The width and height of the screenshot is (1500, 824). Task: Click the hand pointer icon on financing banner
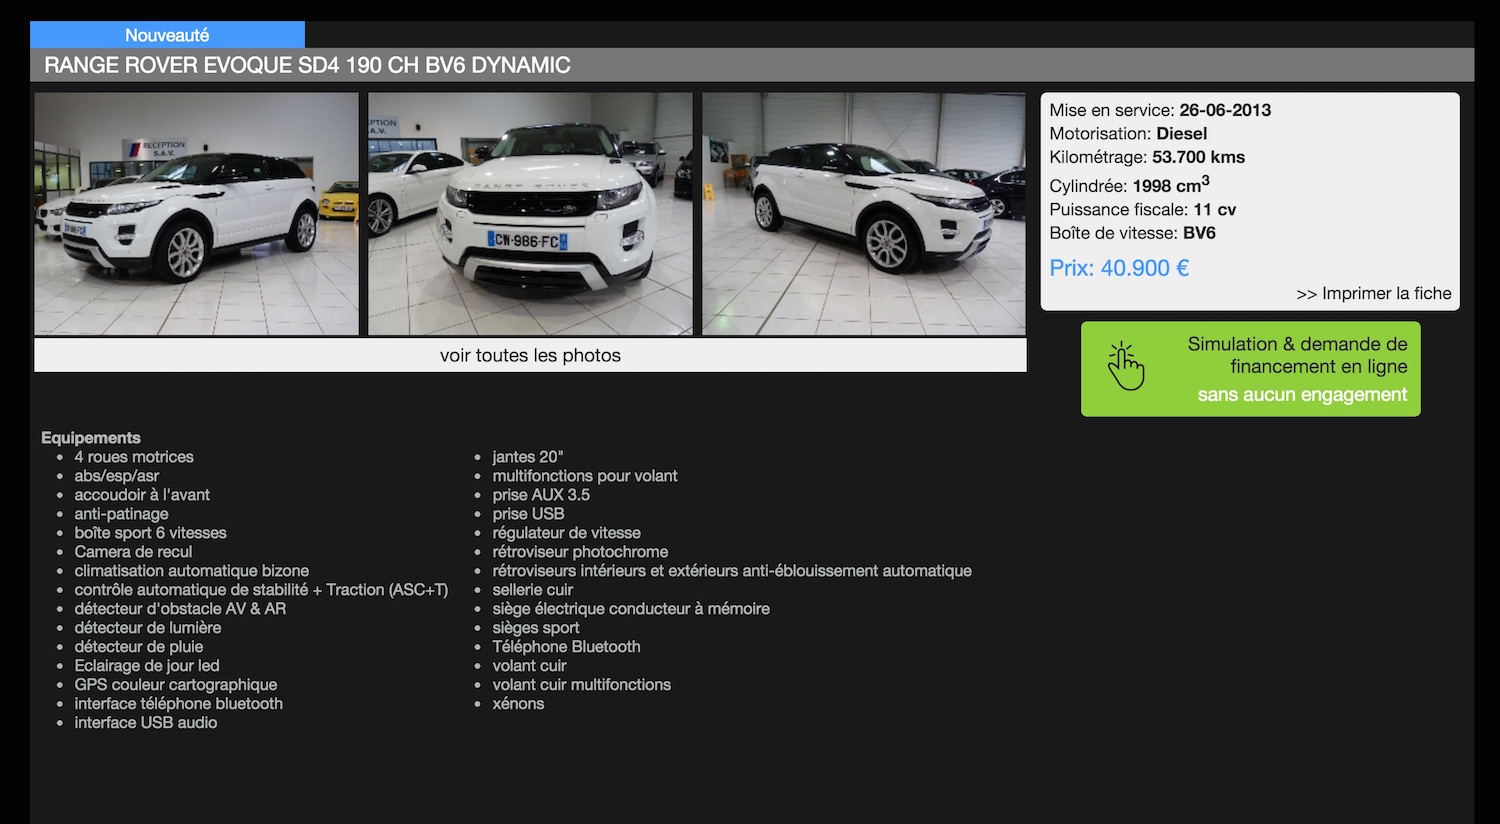tap(1126, 367)
